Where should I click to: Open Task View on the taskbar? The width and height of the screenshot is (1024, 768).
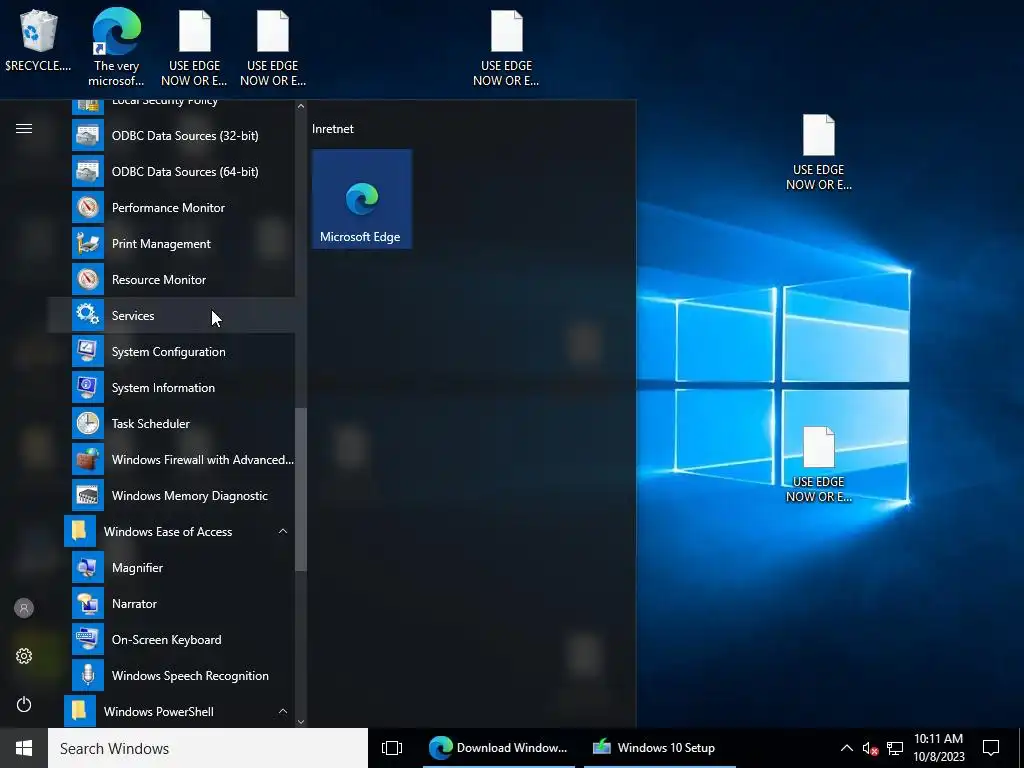[x=392, y=748]
